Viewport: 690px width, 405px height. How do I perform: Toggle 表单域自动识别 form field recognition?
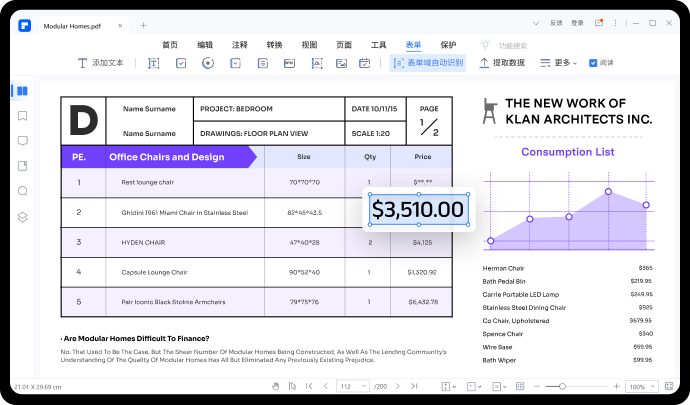(x=427, y=63)
